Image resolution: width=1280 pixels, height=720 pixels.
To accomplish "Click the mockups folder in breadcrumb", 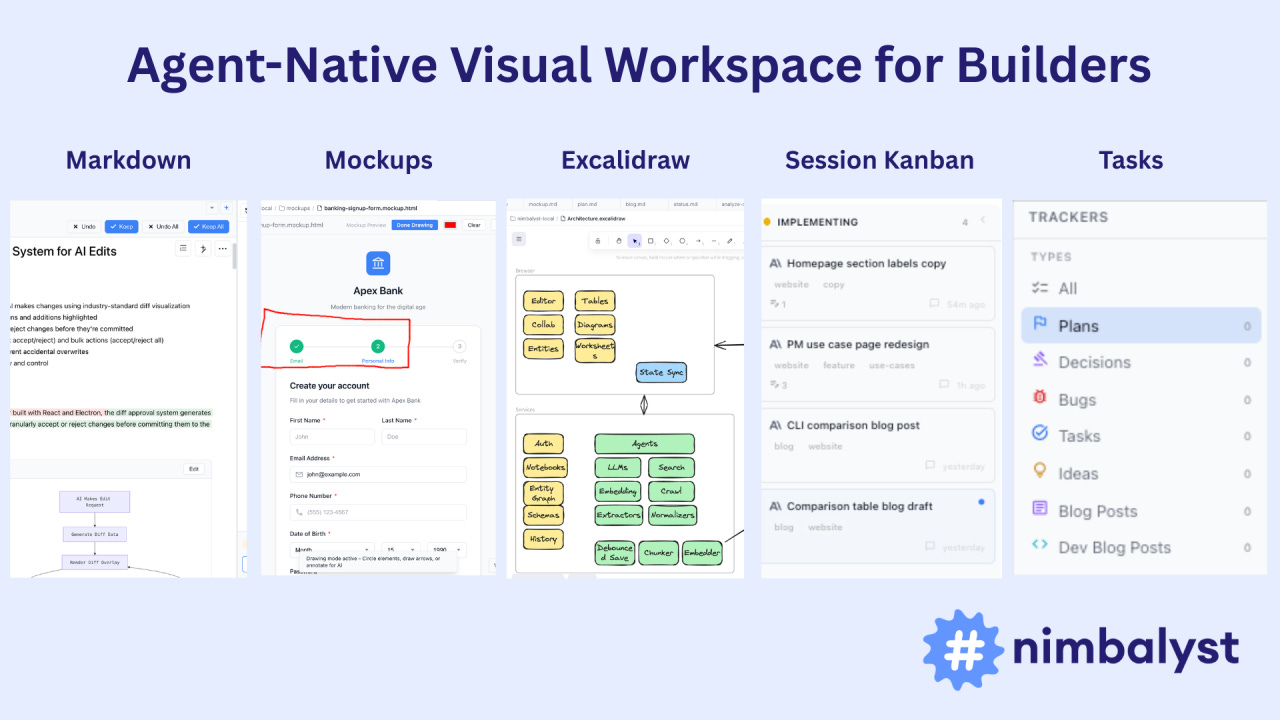I will click(x=295, y=208).
